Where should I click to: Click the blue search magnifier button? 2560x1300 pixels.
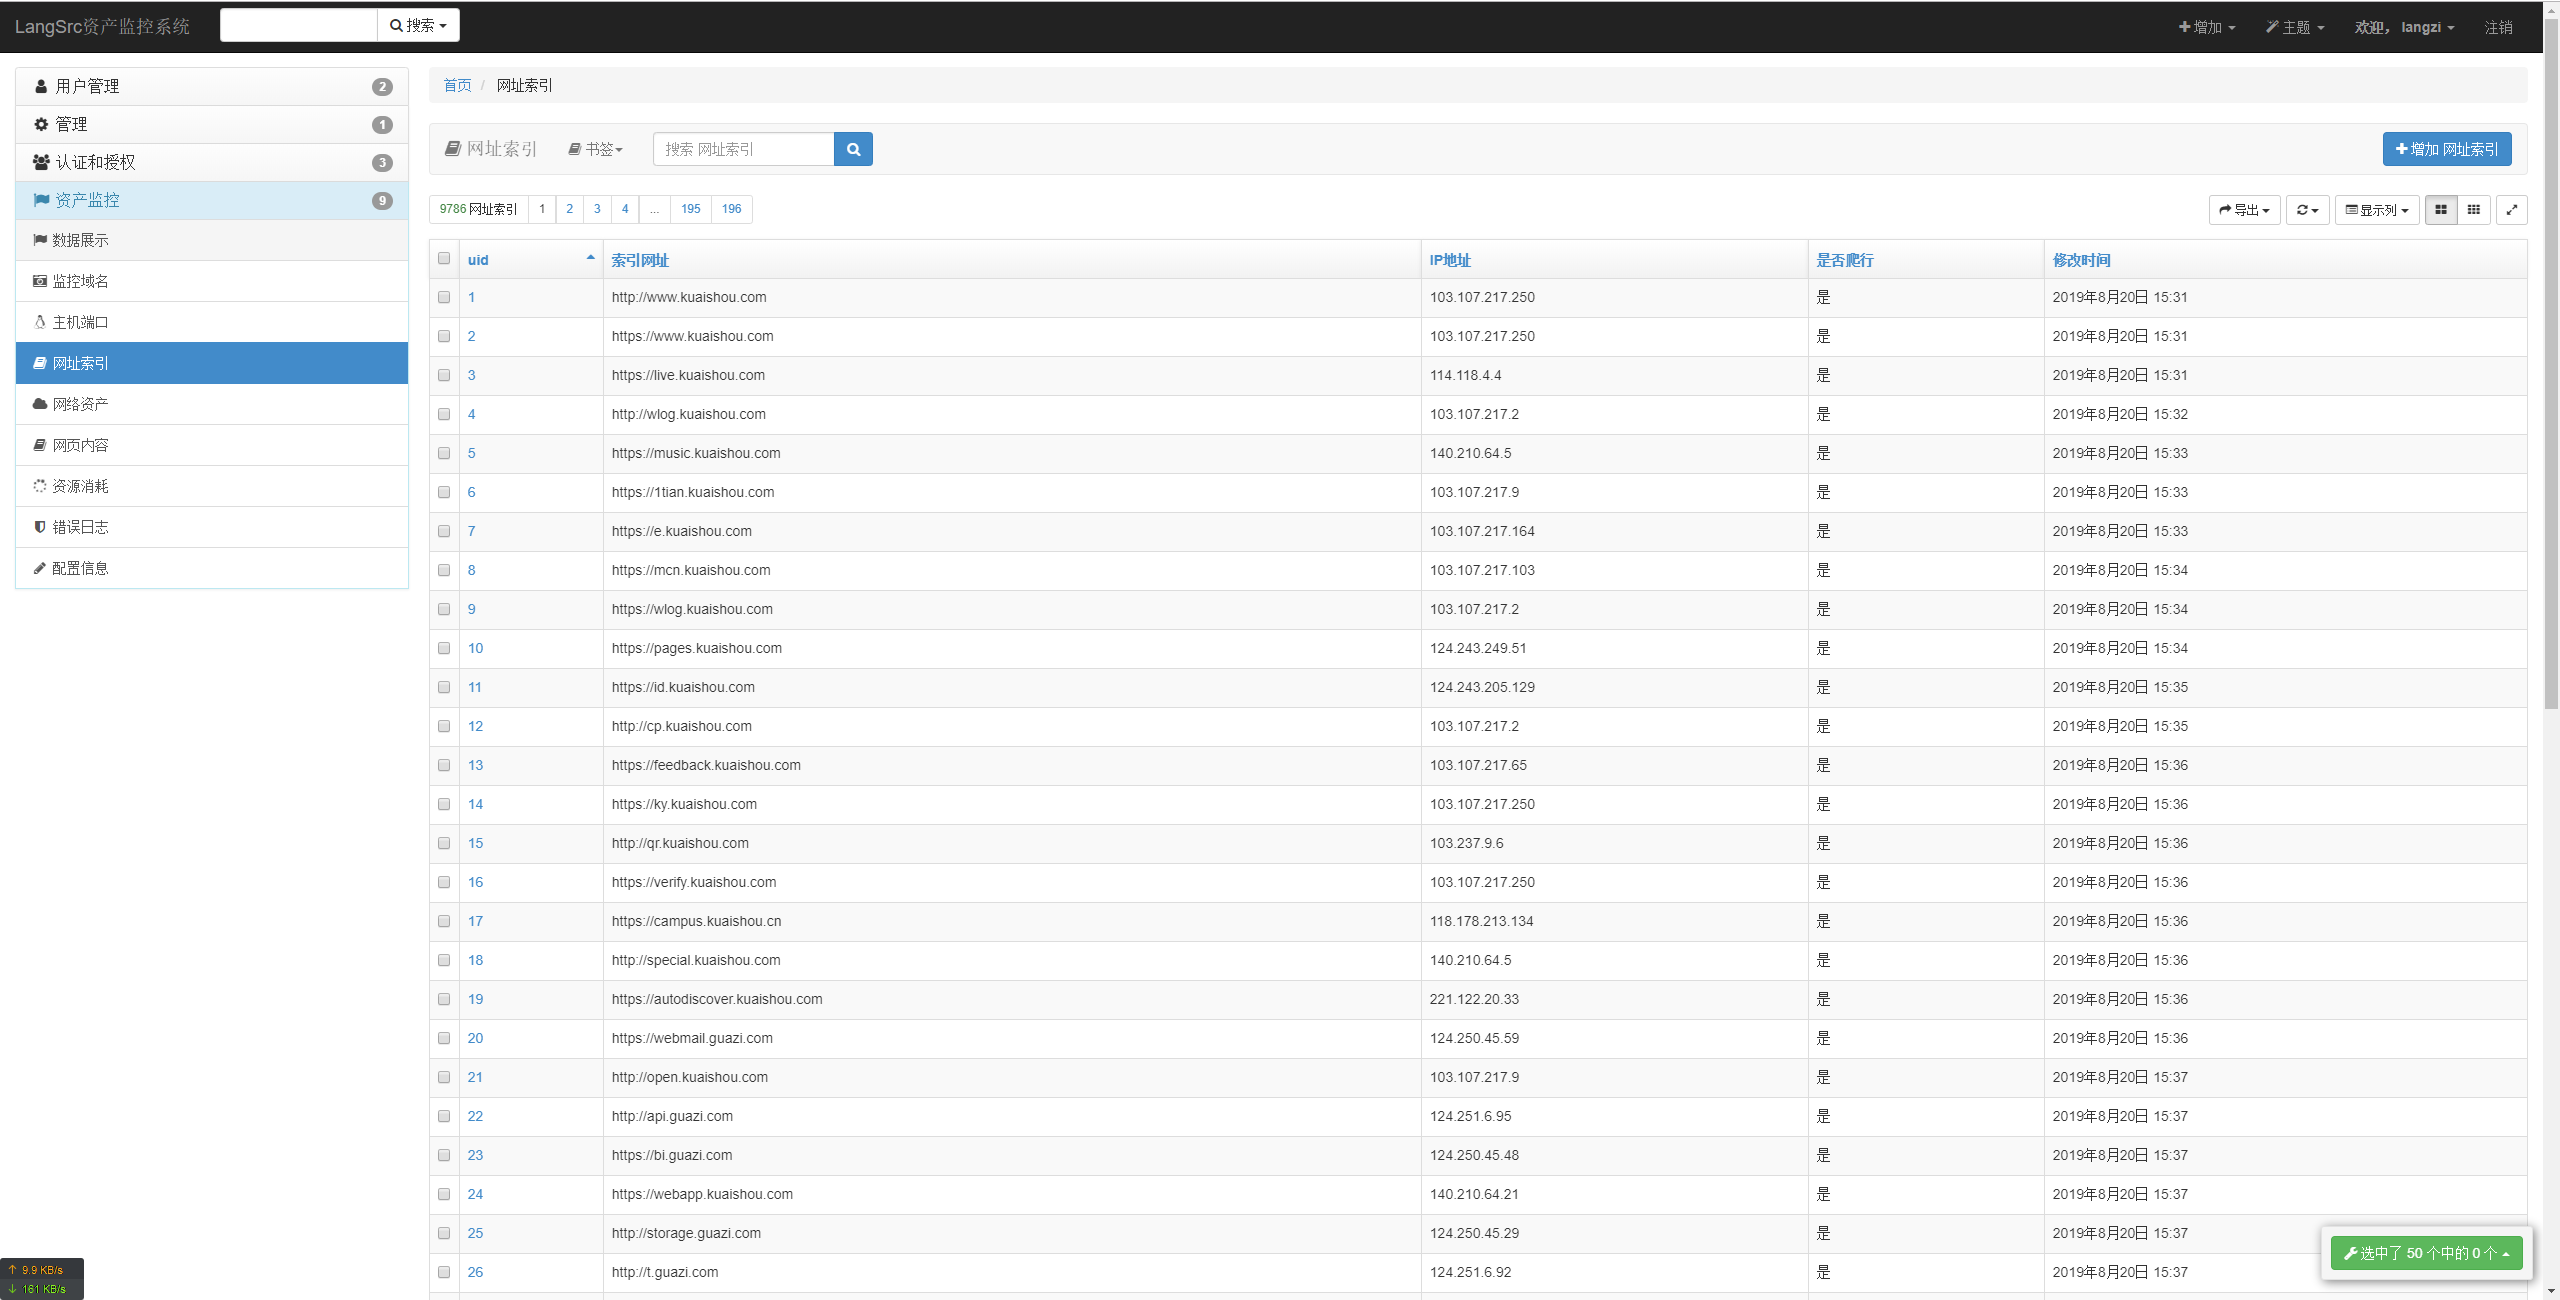(853, 149)
